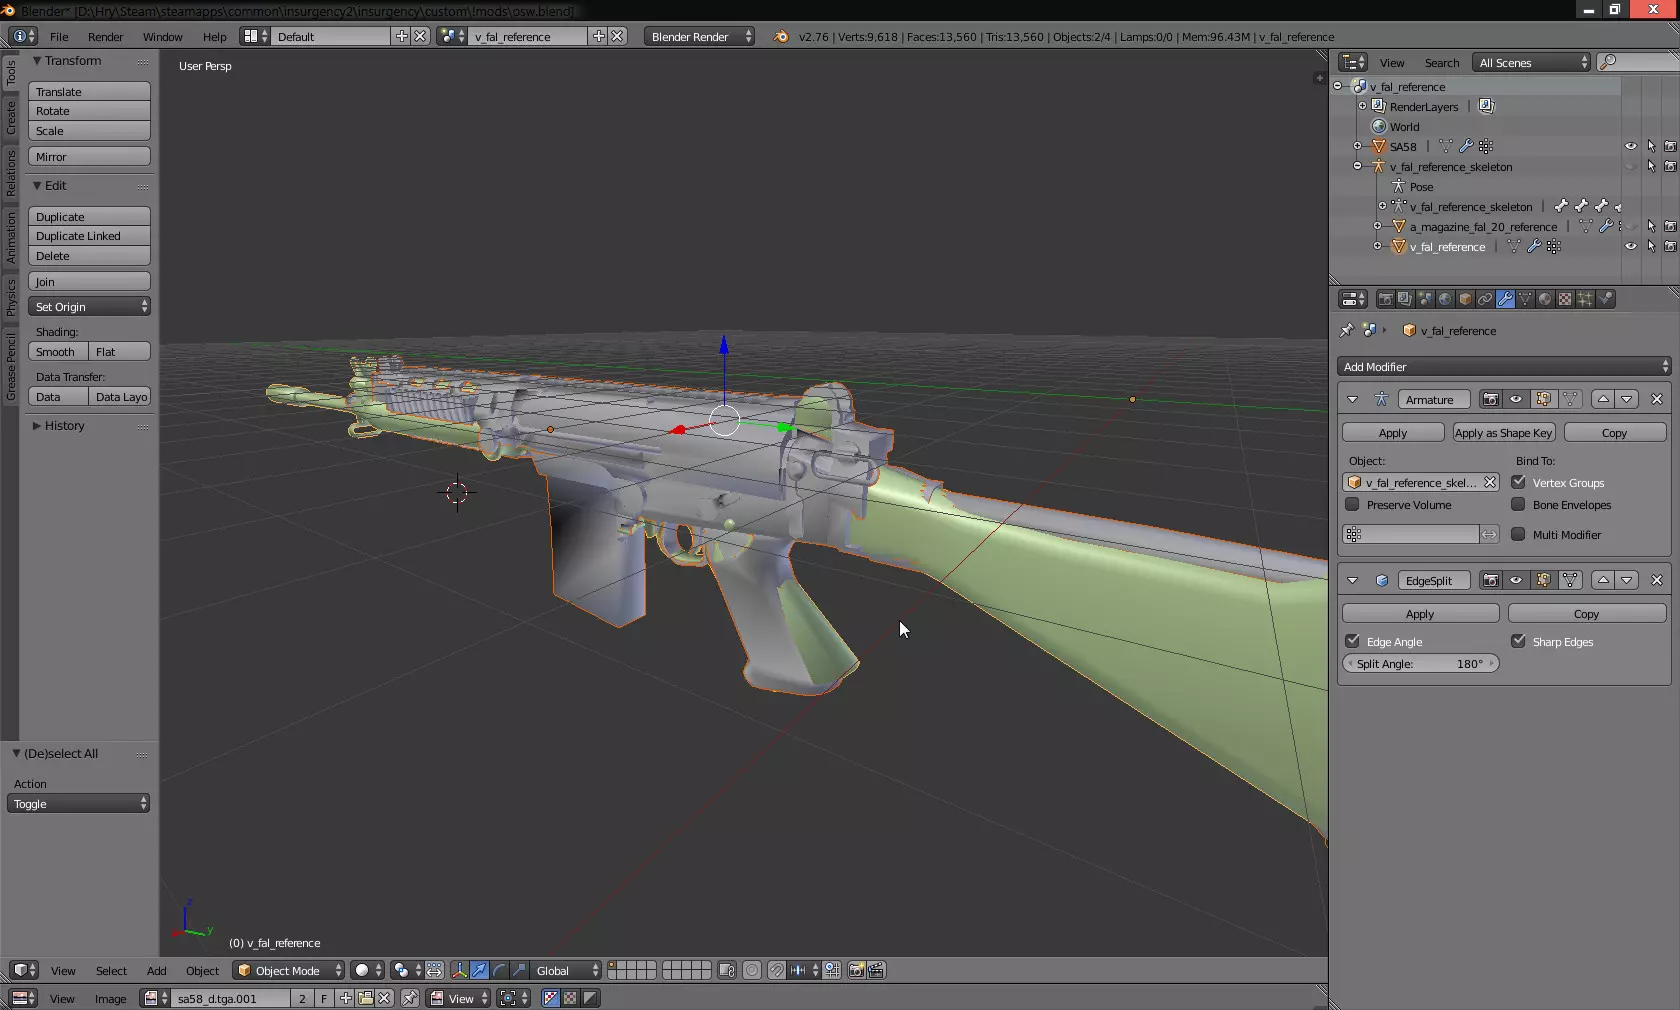Open the Render menu
Screen dimensions: 1680x1010
click(x=105, y=37)
